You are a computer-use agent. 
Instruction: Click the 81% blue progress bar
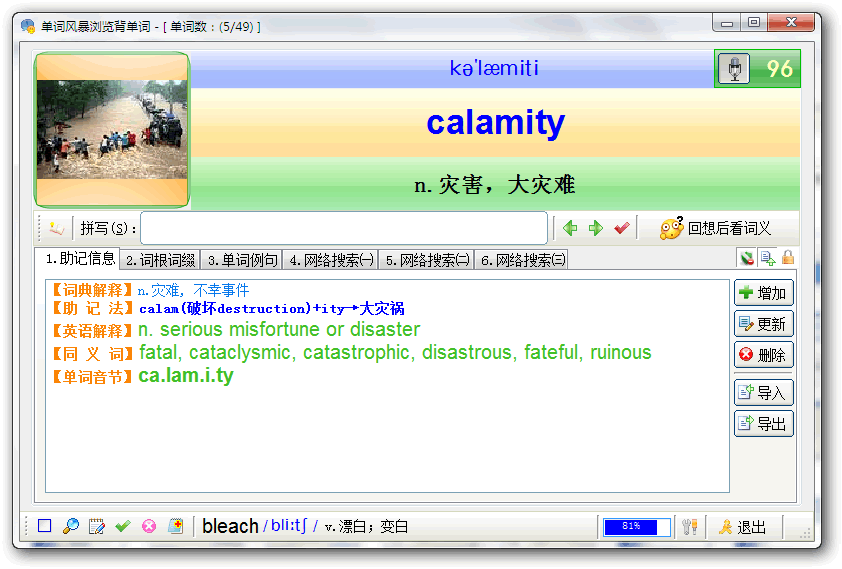[x=637, y=526]
